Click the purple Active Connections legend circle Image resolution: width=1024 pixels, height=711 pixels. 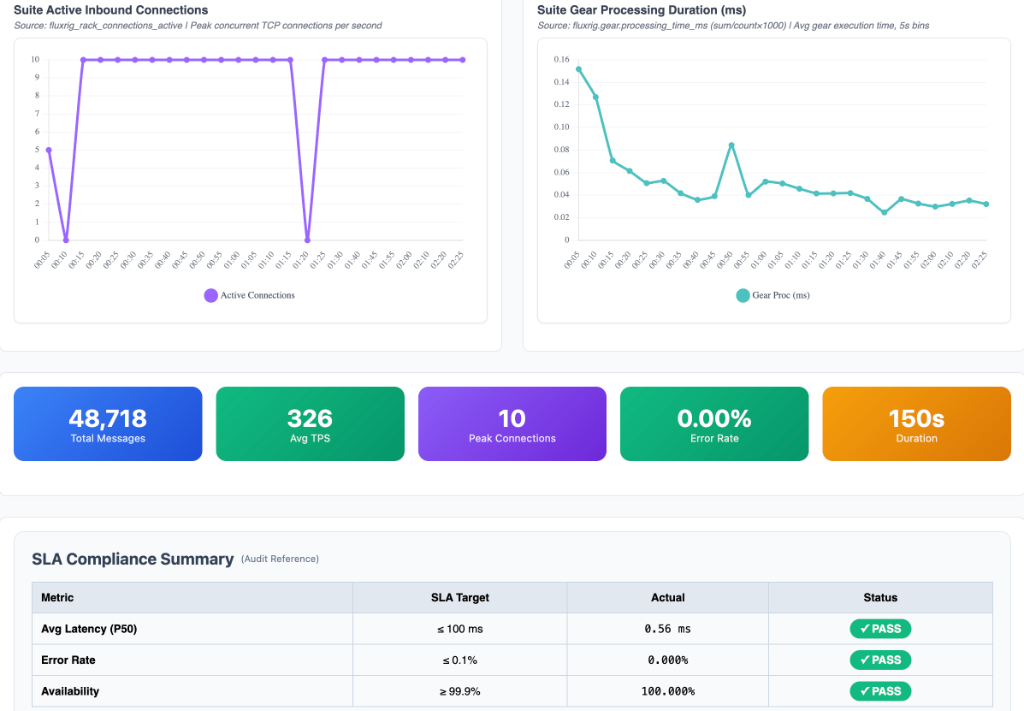pyautogui.click(x=211, y=295)
